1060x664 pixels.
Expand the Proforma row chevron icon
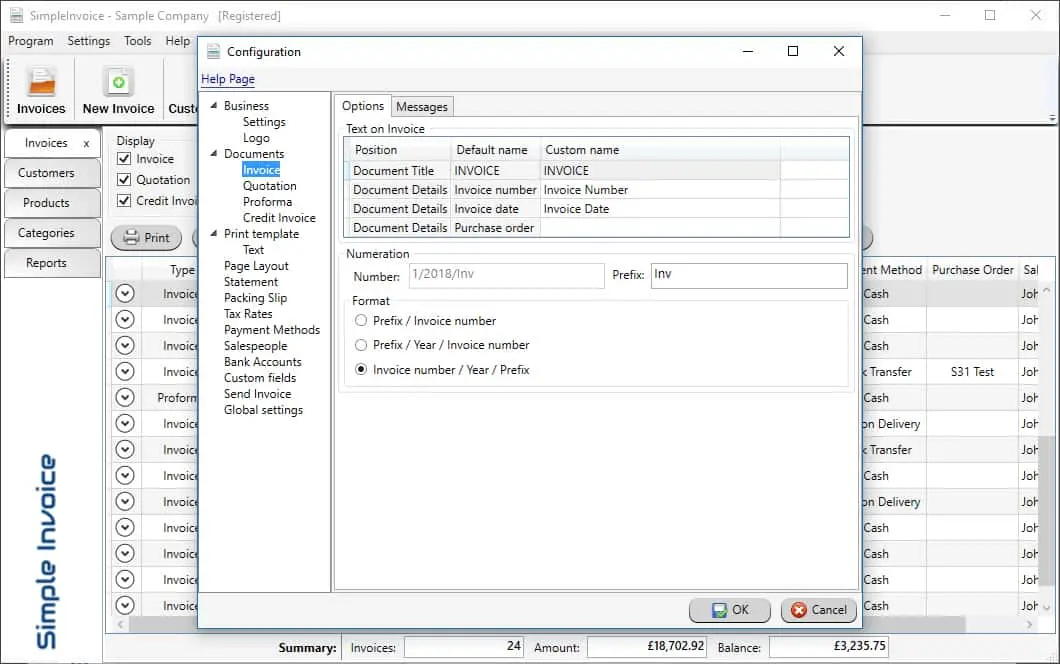click(x=125, y=398)
